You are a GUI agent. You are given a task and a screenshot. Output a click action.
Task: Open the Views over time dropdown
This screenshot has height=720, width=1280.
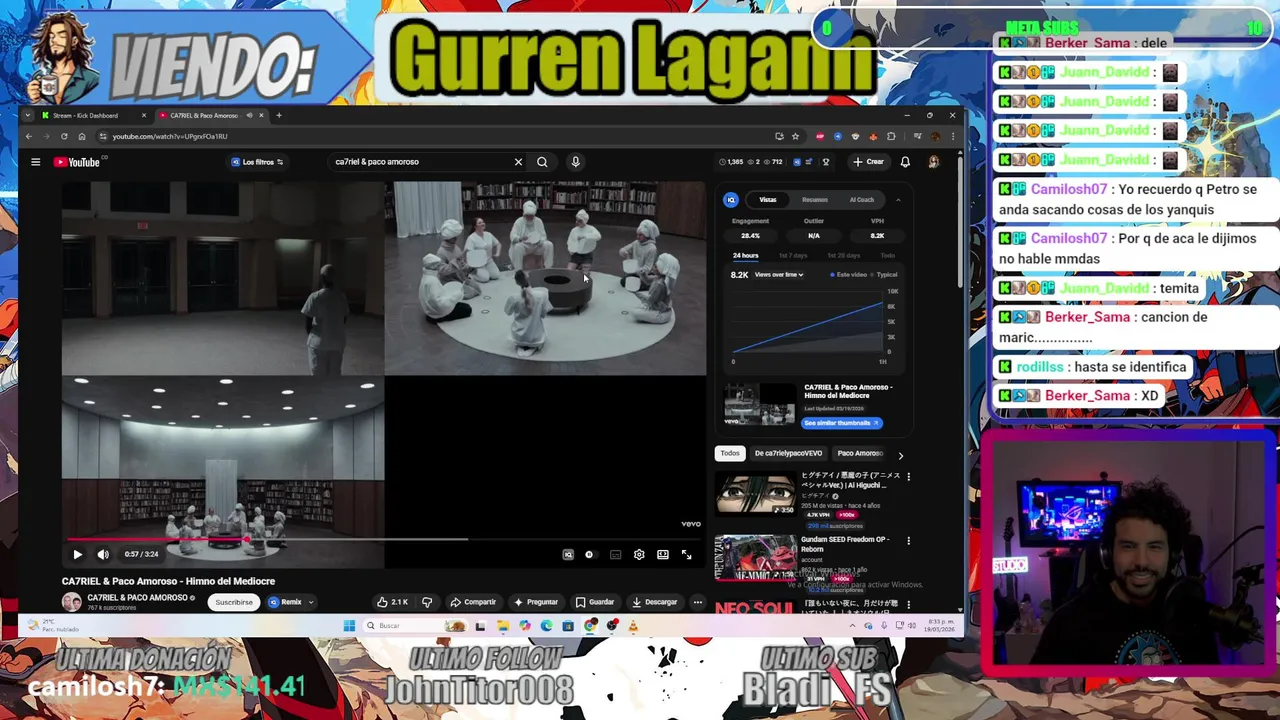pyautogui.click(x=779, y=275)
